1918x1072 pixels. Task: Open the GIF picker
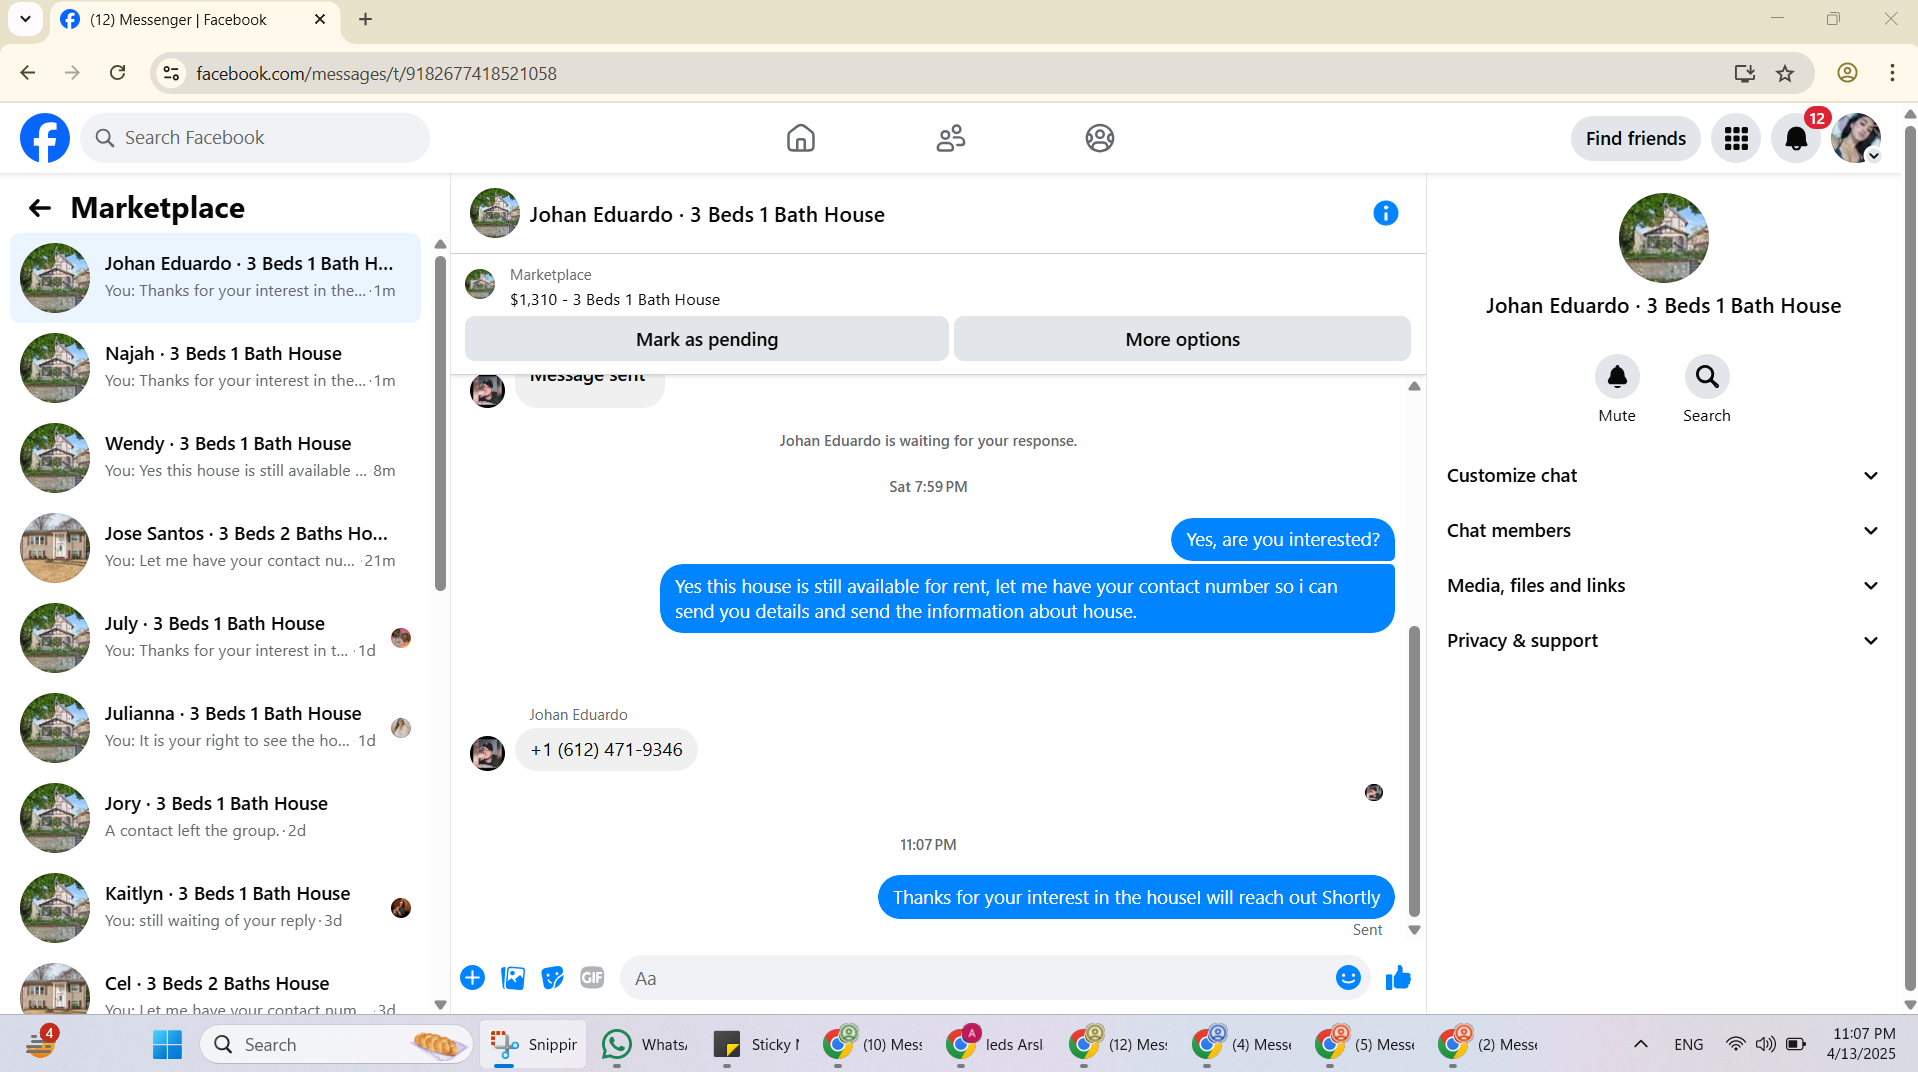pyautogui.click(x=592, y=978)
